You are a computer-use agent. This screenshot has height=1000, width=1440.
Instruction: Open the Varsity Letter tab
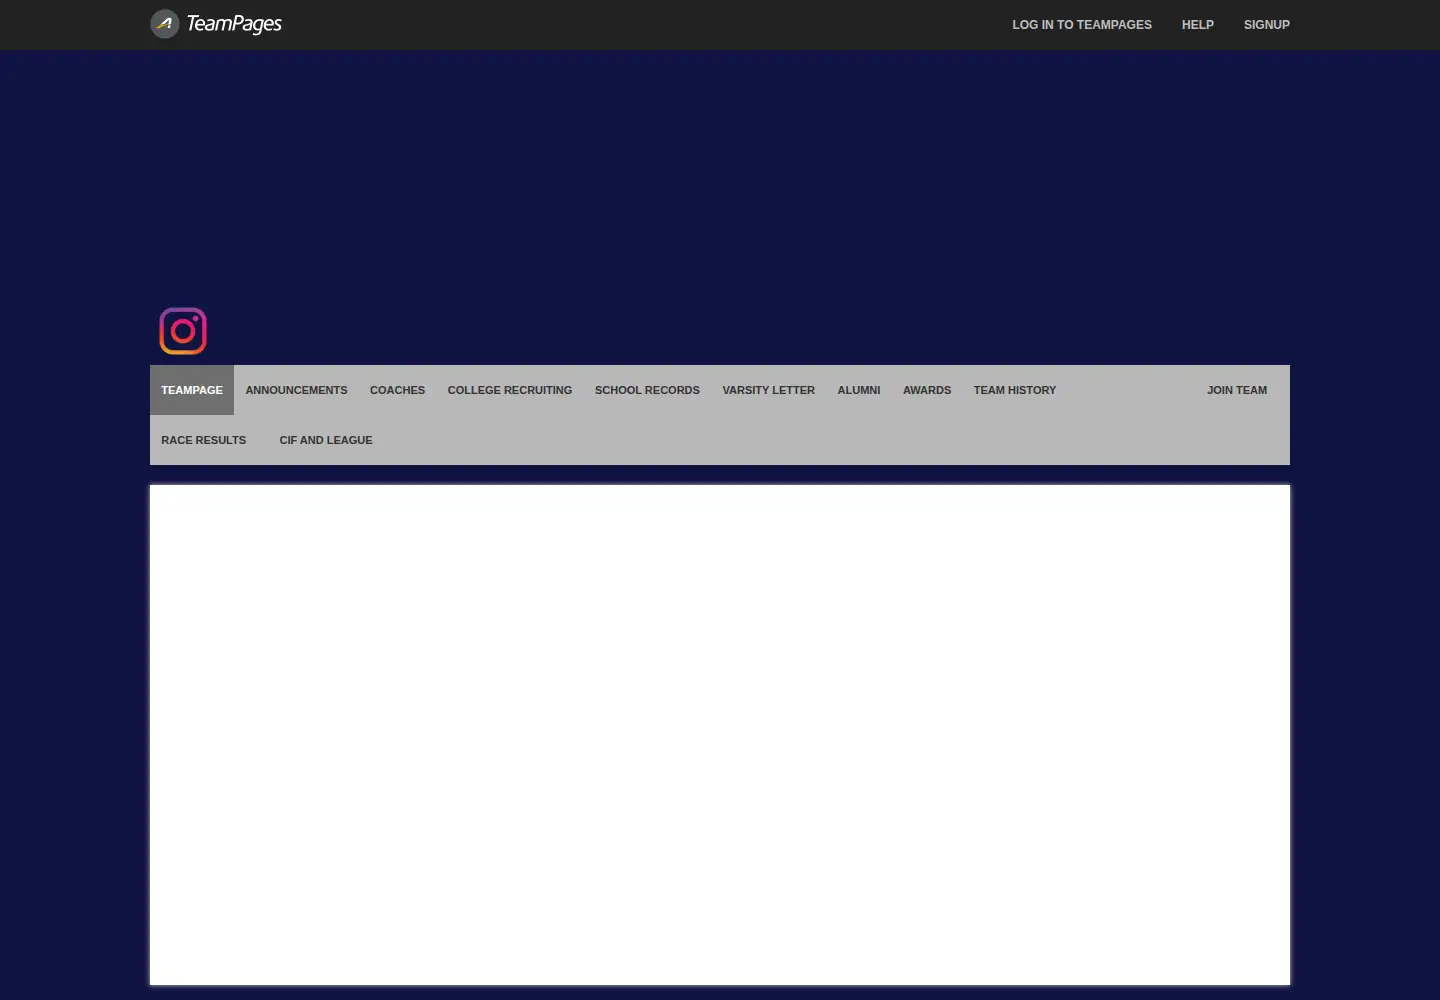(768, 390)
